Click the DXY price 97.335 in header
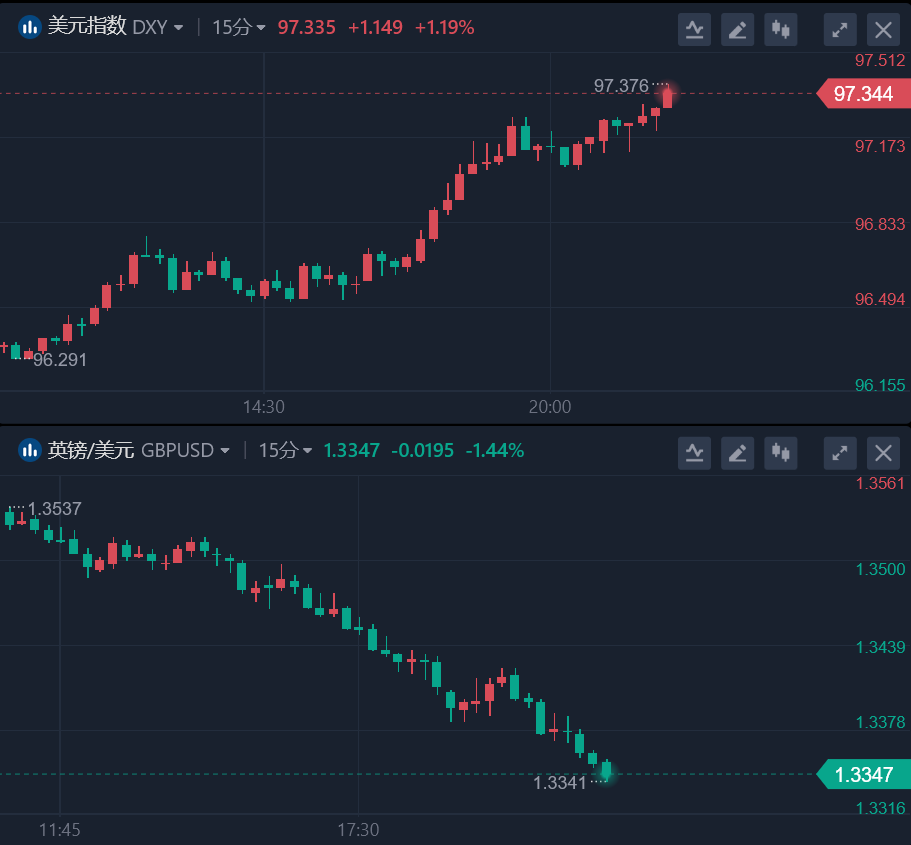911x845 pixels. coord(307,27)
